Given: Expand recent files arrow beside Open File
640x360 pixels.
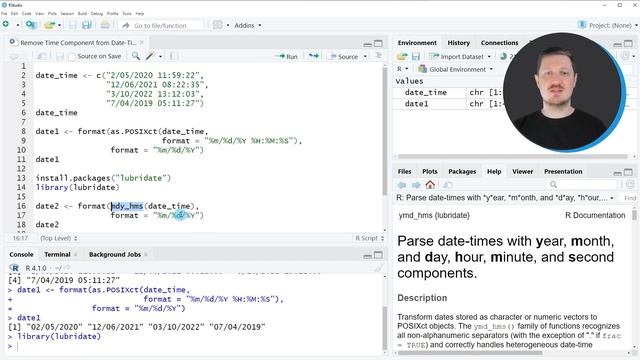Looking at the screenshot, I should [60, 25].
